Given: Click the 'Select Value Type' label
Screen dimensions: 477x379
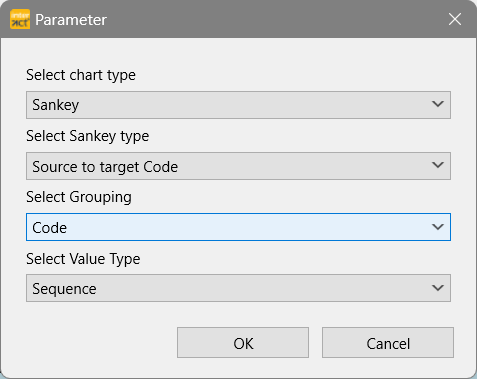Looking at the screenshot, I should 83,259.
